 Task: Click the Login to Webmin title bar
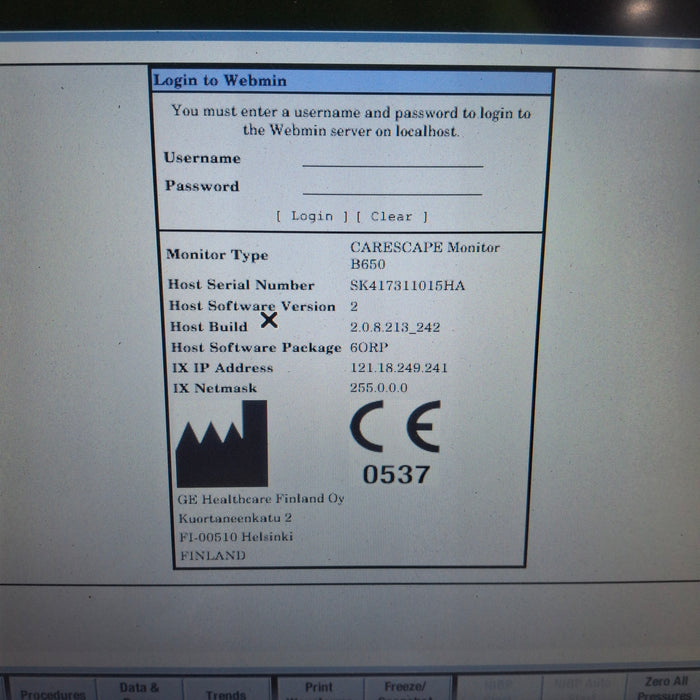[x=352, y=81]
